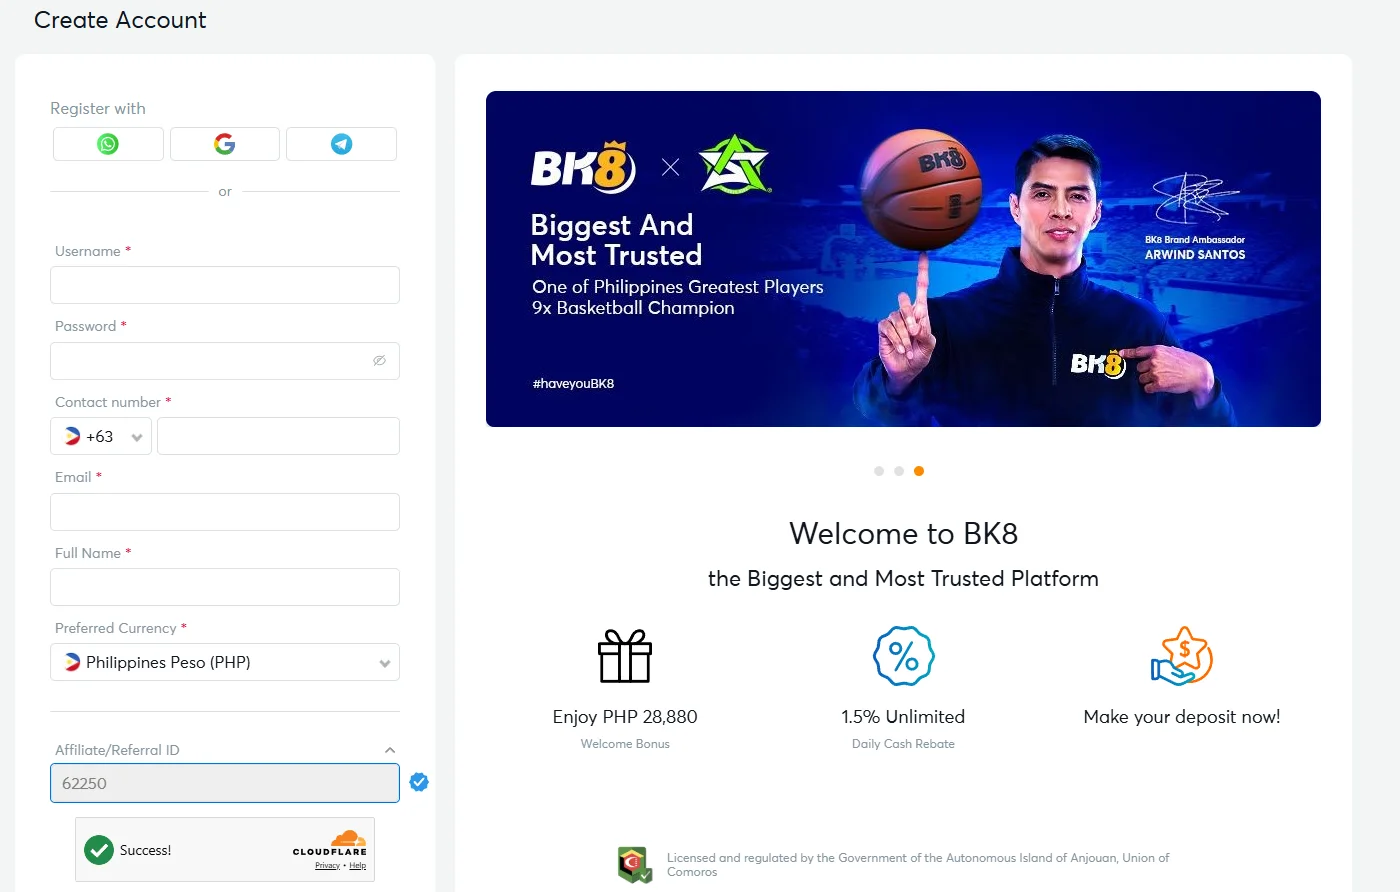The image size is (1400, 892).
Task: Select the second carousel dot
Action: (x=899, y=471)
